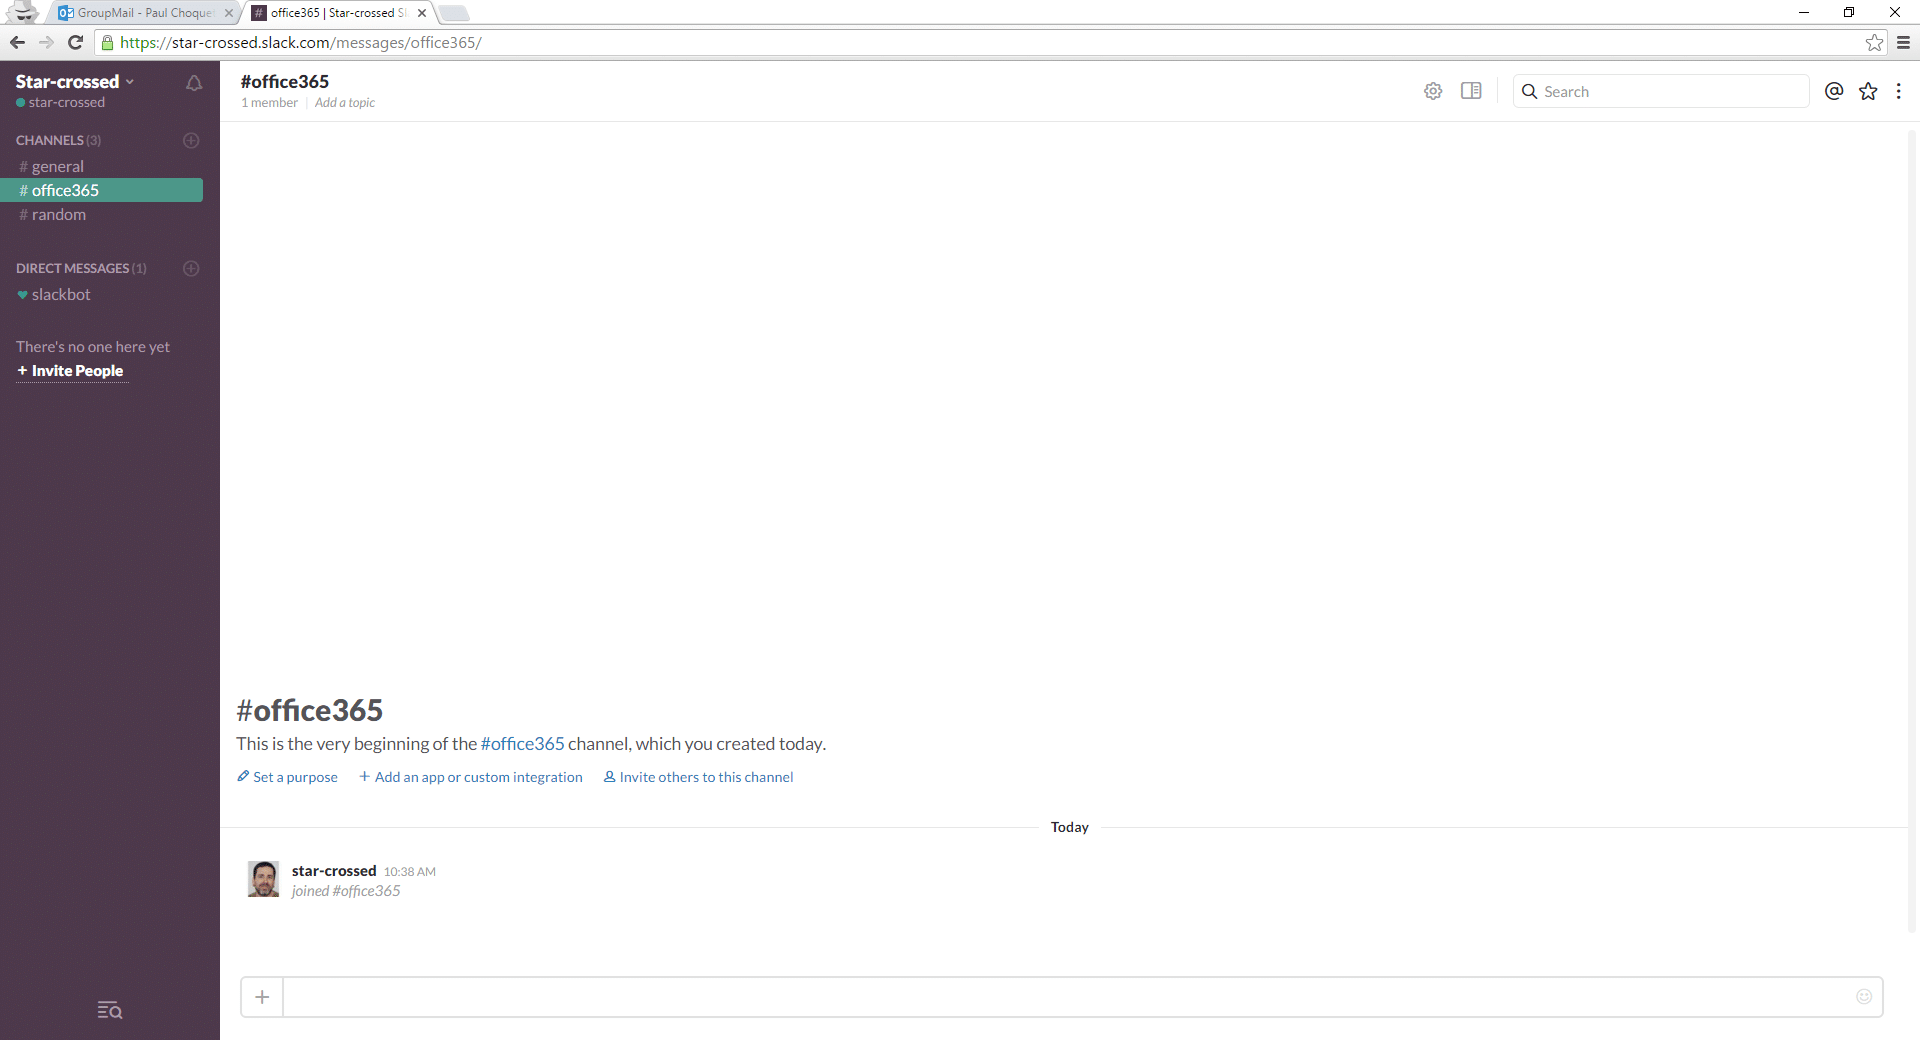Click Set a purpose link
This screenshot has width=1920, height=1040.
(287, 777)
